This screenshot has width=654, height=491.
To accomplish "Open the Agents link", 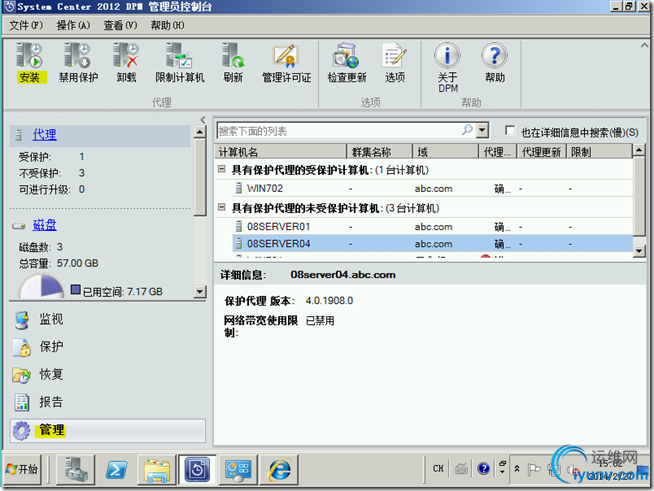I will 45,134.
